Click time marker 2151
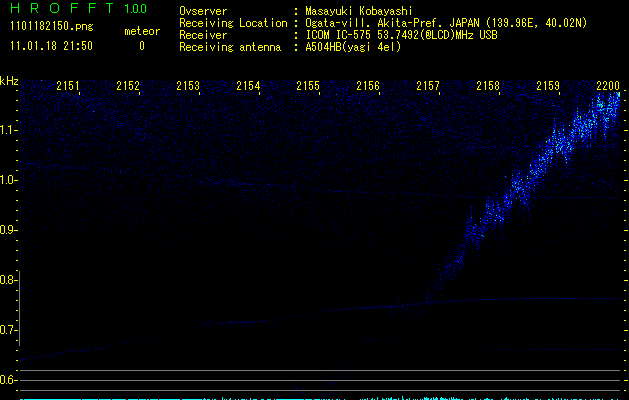The image size is (629, 400). click(x=68, y=86)
